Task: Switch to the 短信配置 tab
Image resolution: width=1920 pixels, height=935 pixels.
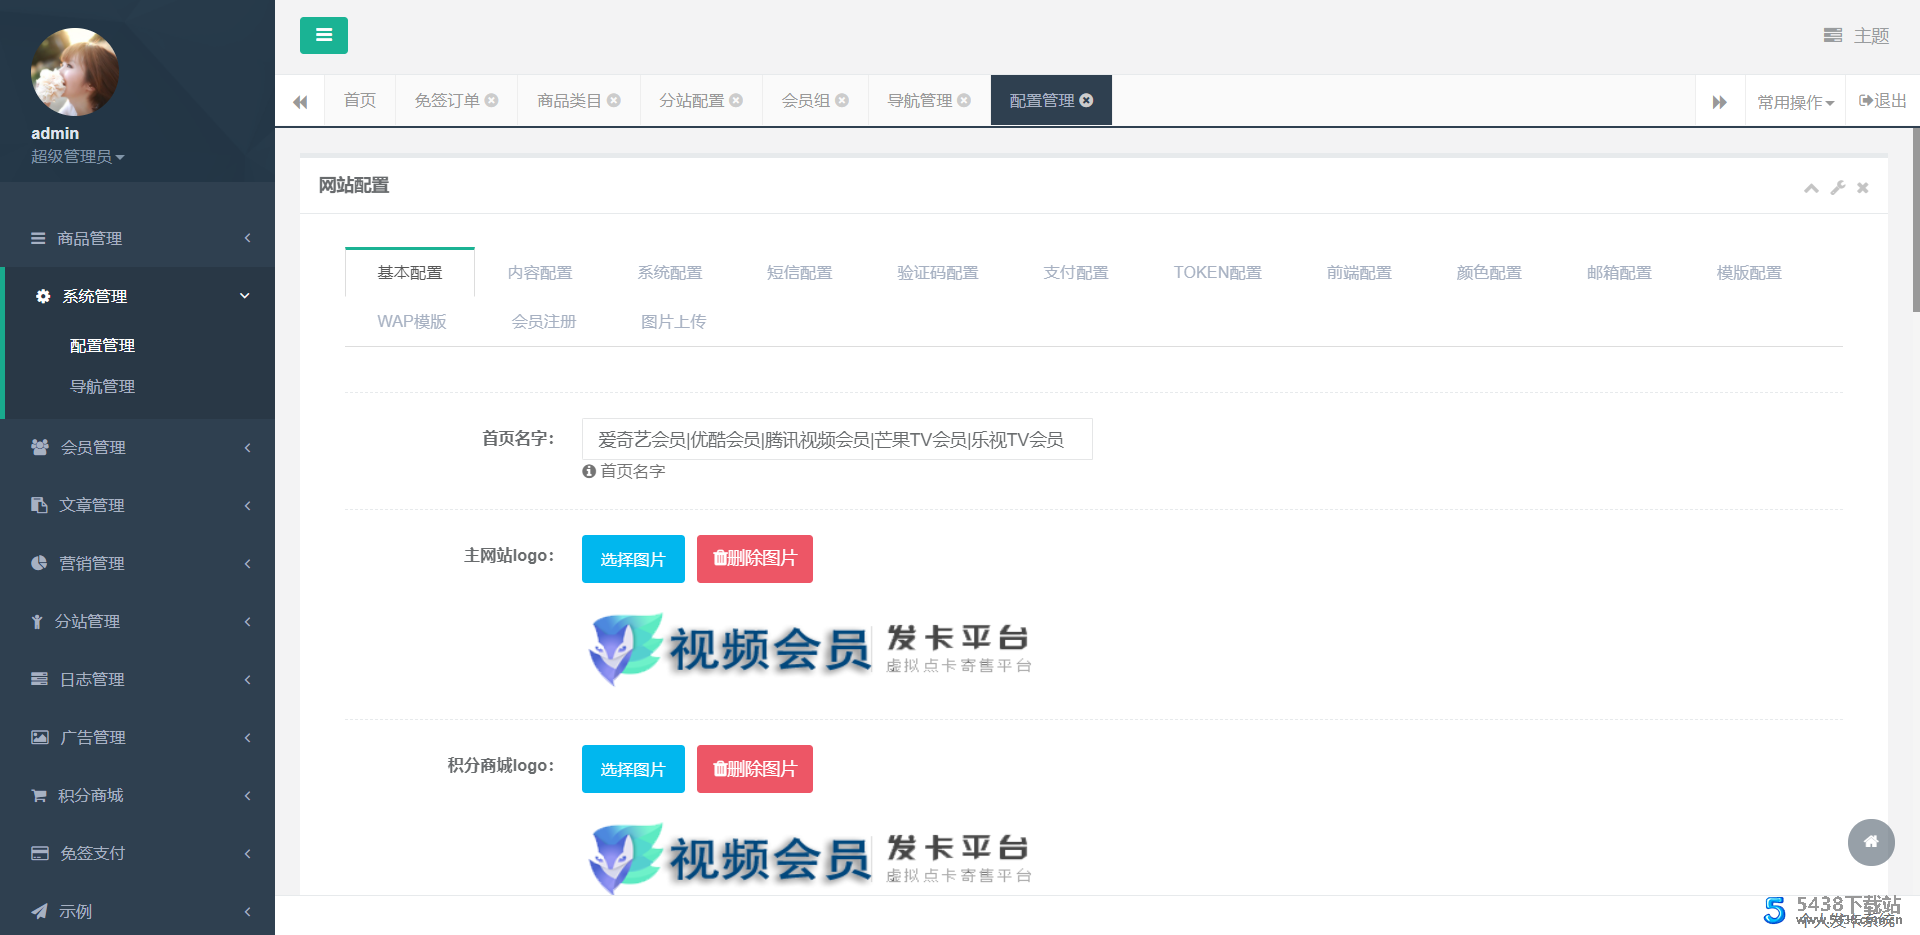Action: click(x=799, y=272)
